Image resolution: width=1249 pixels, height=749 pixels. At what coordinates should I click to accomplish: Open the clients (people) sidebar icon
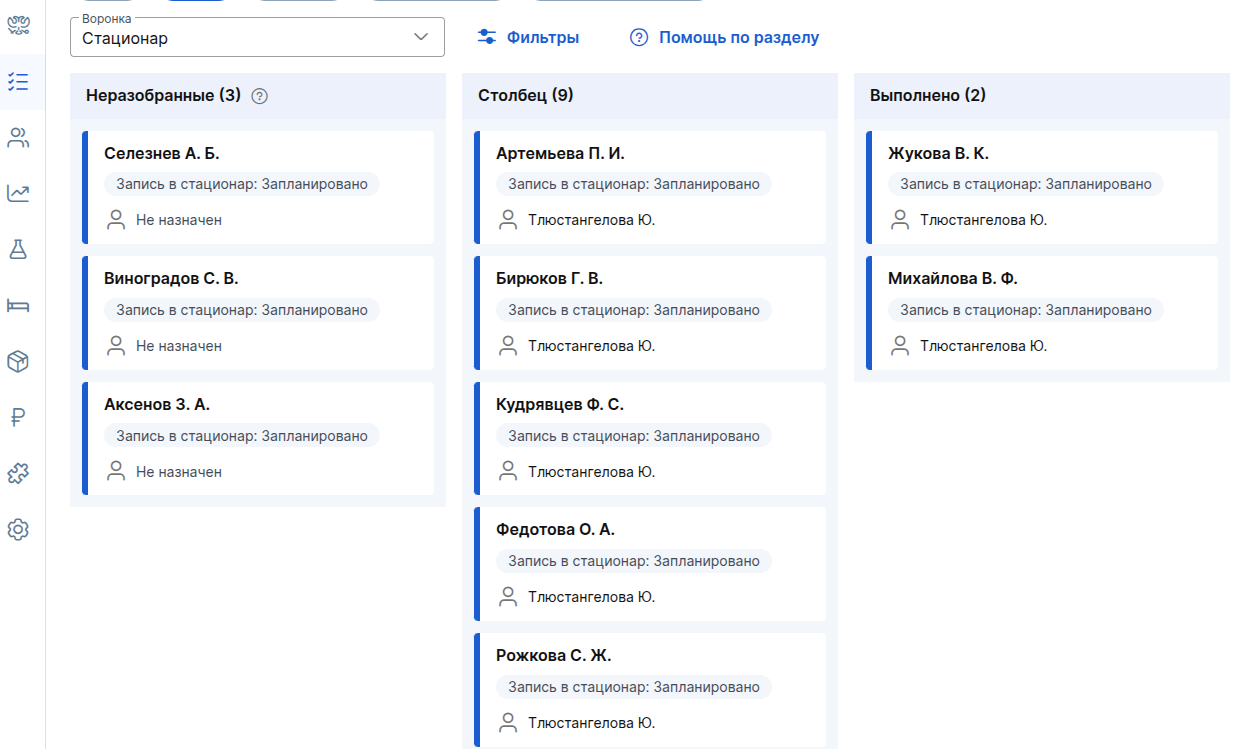pos(18,138)
